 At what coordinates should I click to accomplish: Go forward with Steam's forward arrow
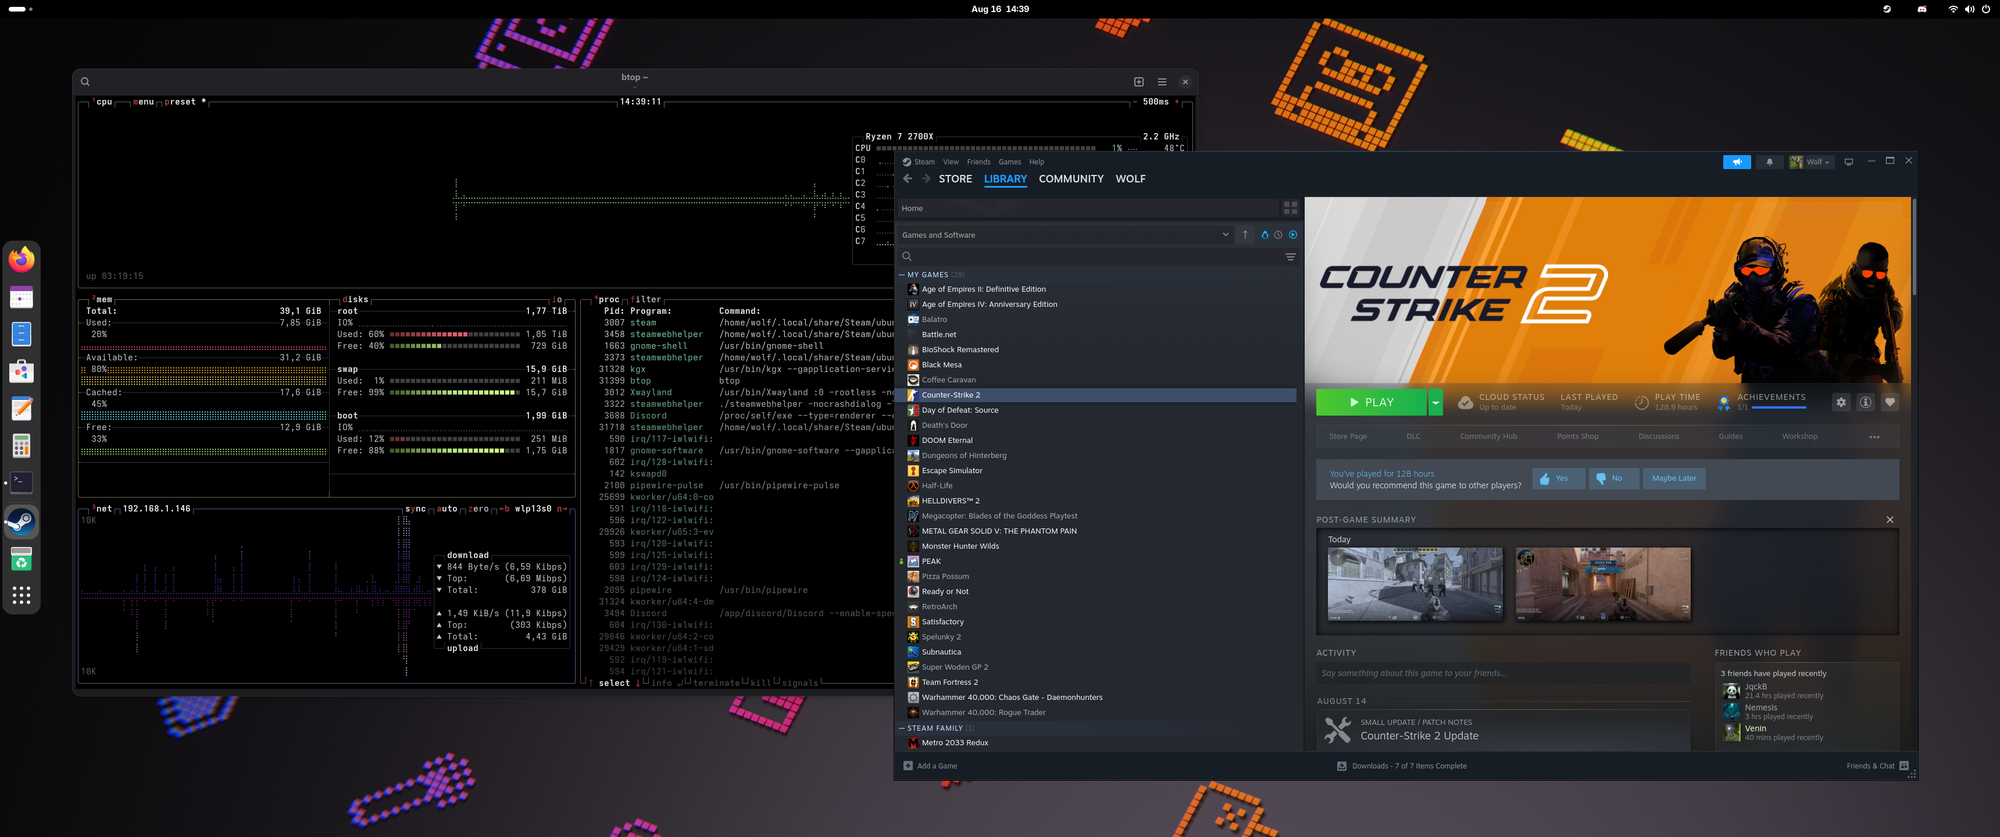click(x=926, y=179)
